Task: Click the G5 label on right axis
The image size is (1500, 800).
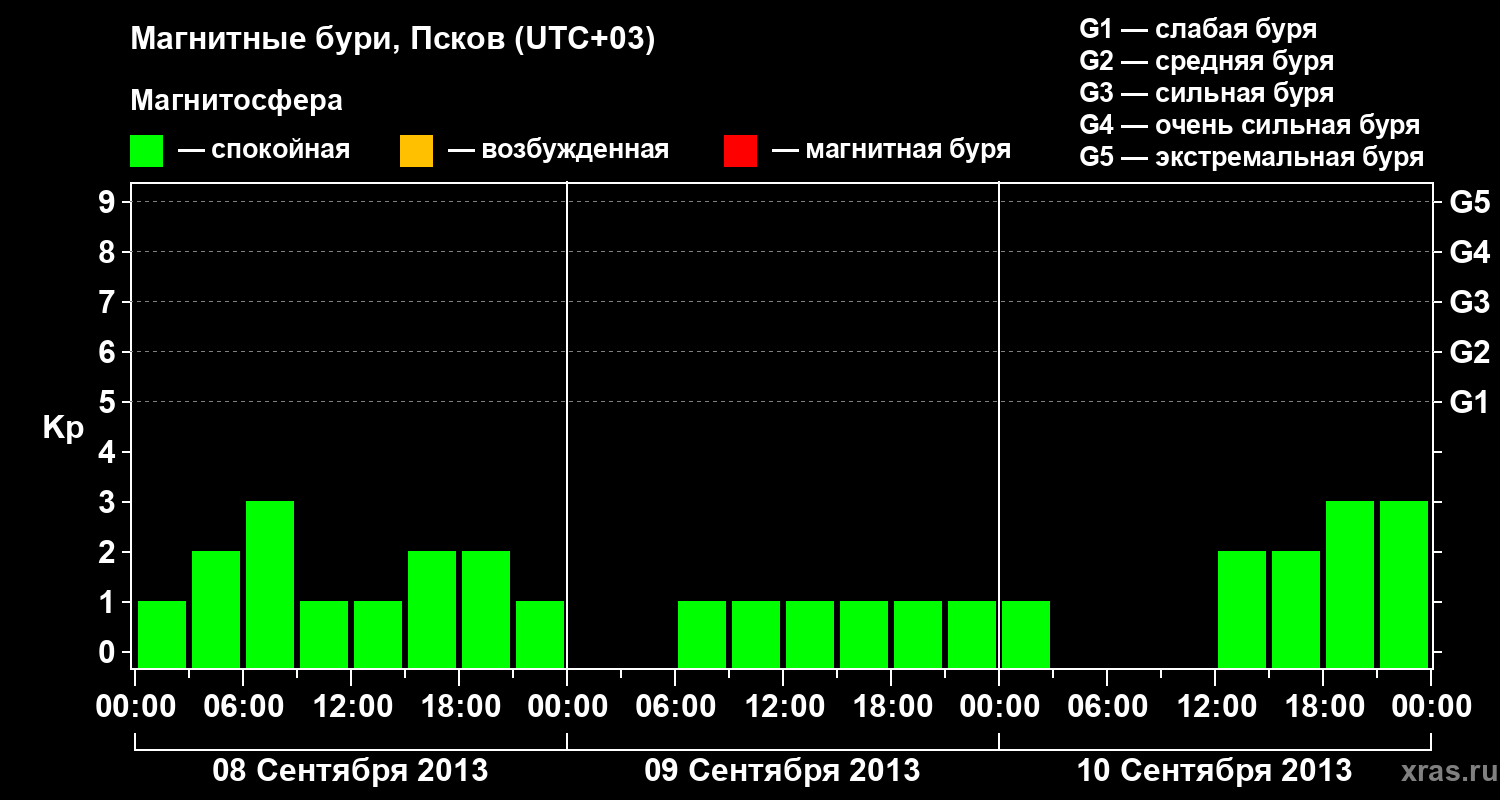Action: 1469,202
